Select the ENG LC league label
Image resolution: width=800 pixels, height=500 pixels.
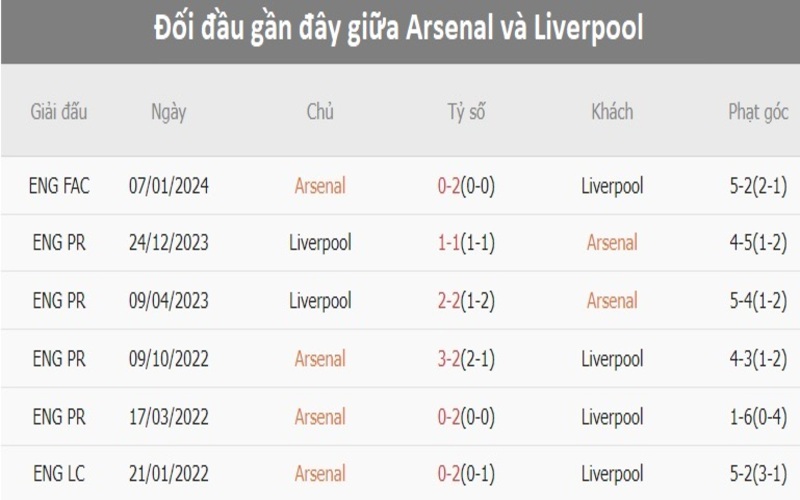[x=60, y=474]
